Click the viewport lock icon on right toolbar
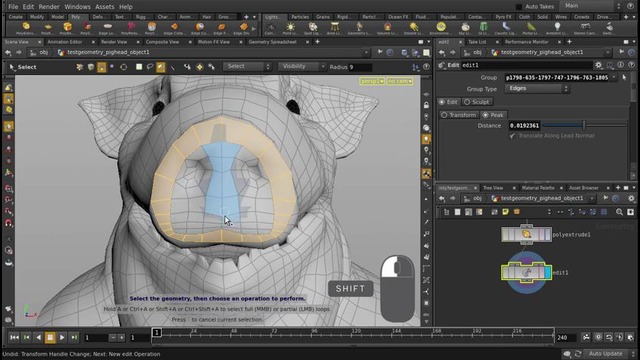 coord(426,105)
